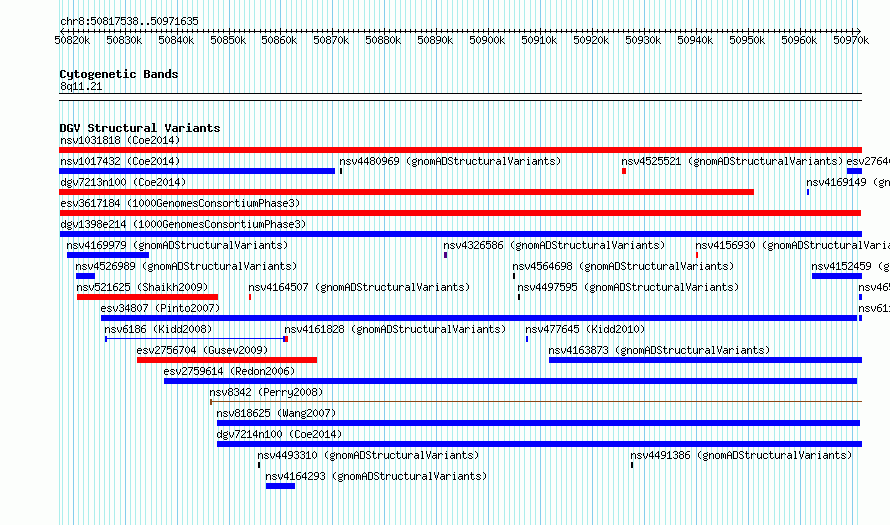Click the chr8:50817538..50971635 coordinate text
Viewport: 890px width, 525px height.
point(129,21)
